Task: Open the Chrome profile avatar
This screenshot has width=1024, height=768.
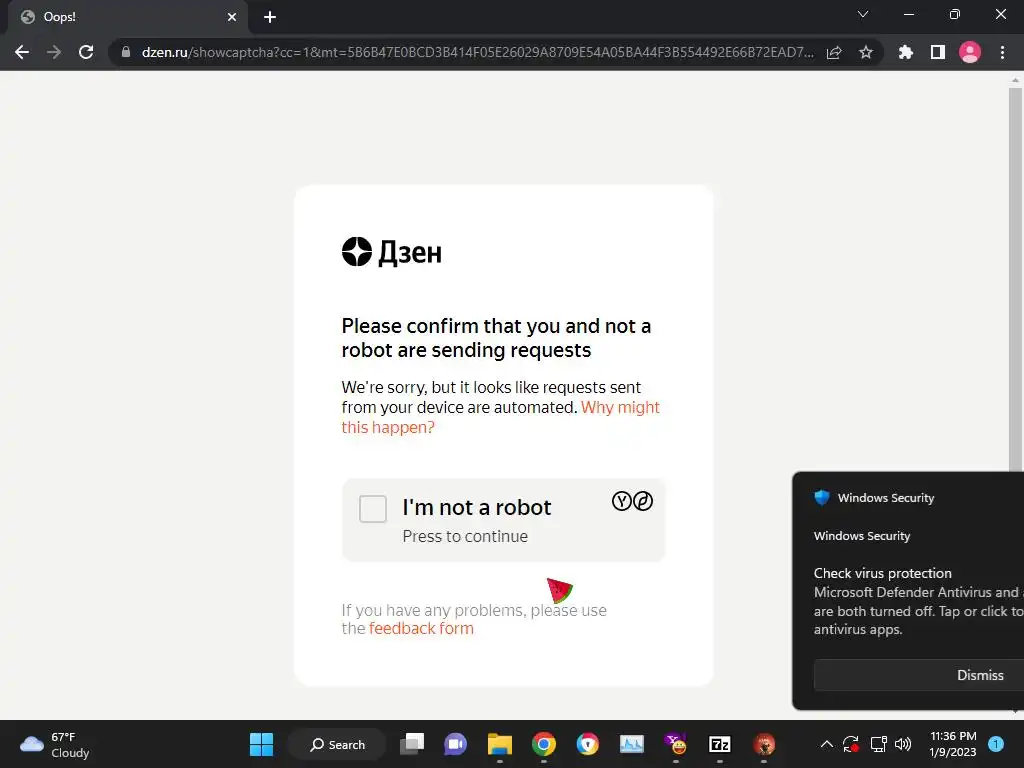Action: coord(970,52)
